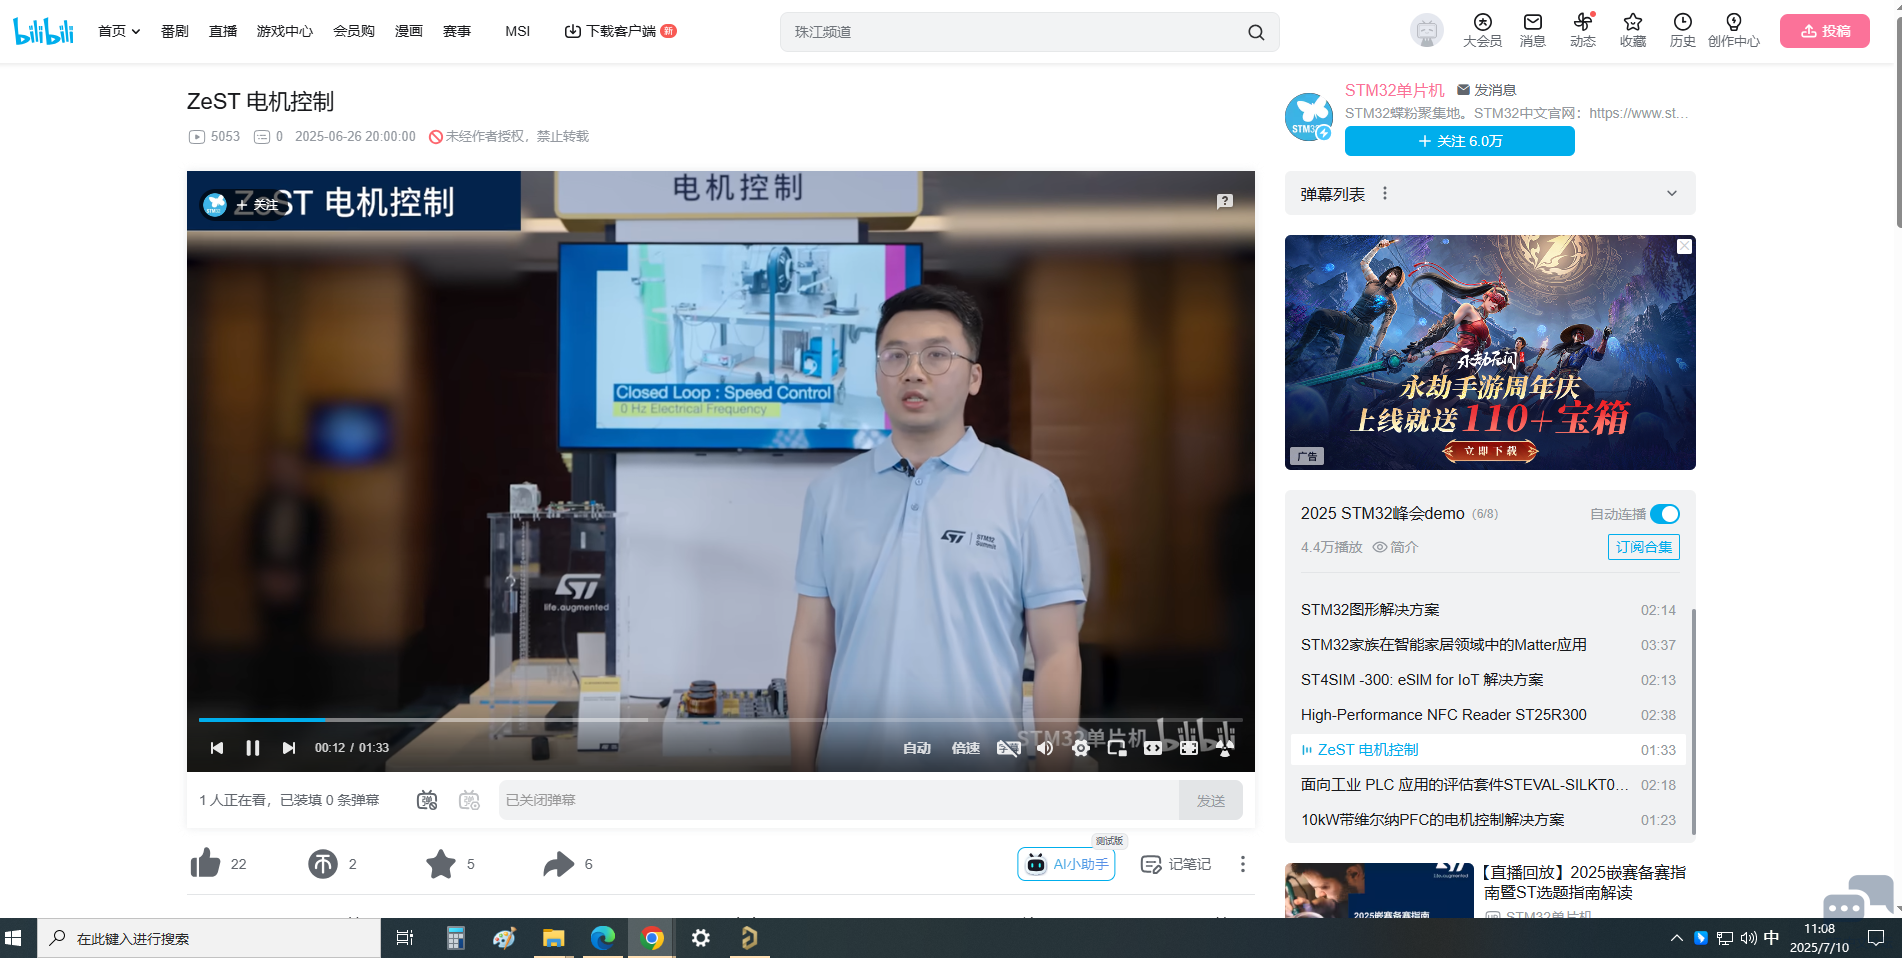Open more options beside 记笔记
The height and width of the screenshot is (958, 1902).
coord(1242,864)
